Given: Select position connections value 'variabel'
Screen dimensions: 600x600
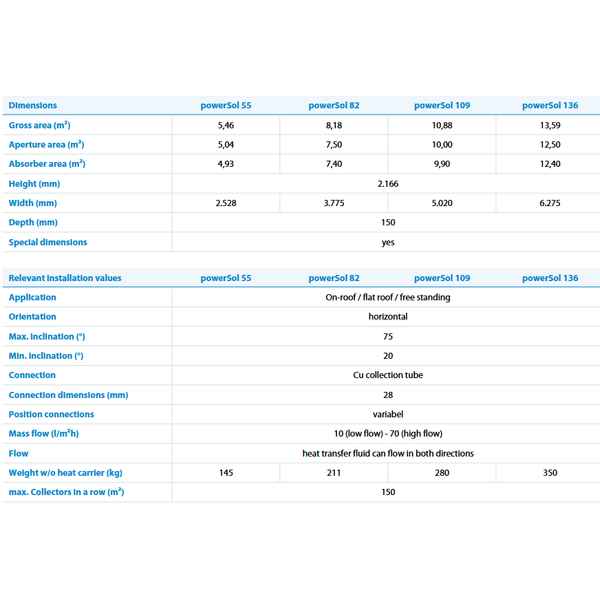Looking at the screenshot, I should pos(388,414).
